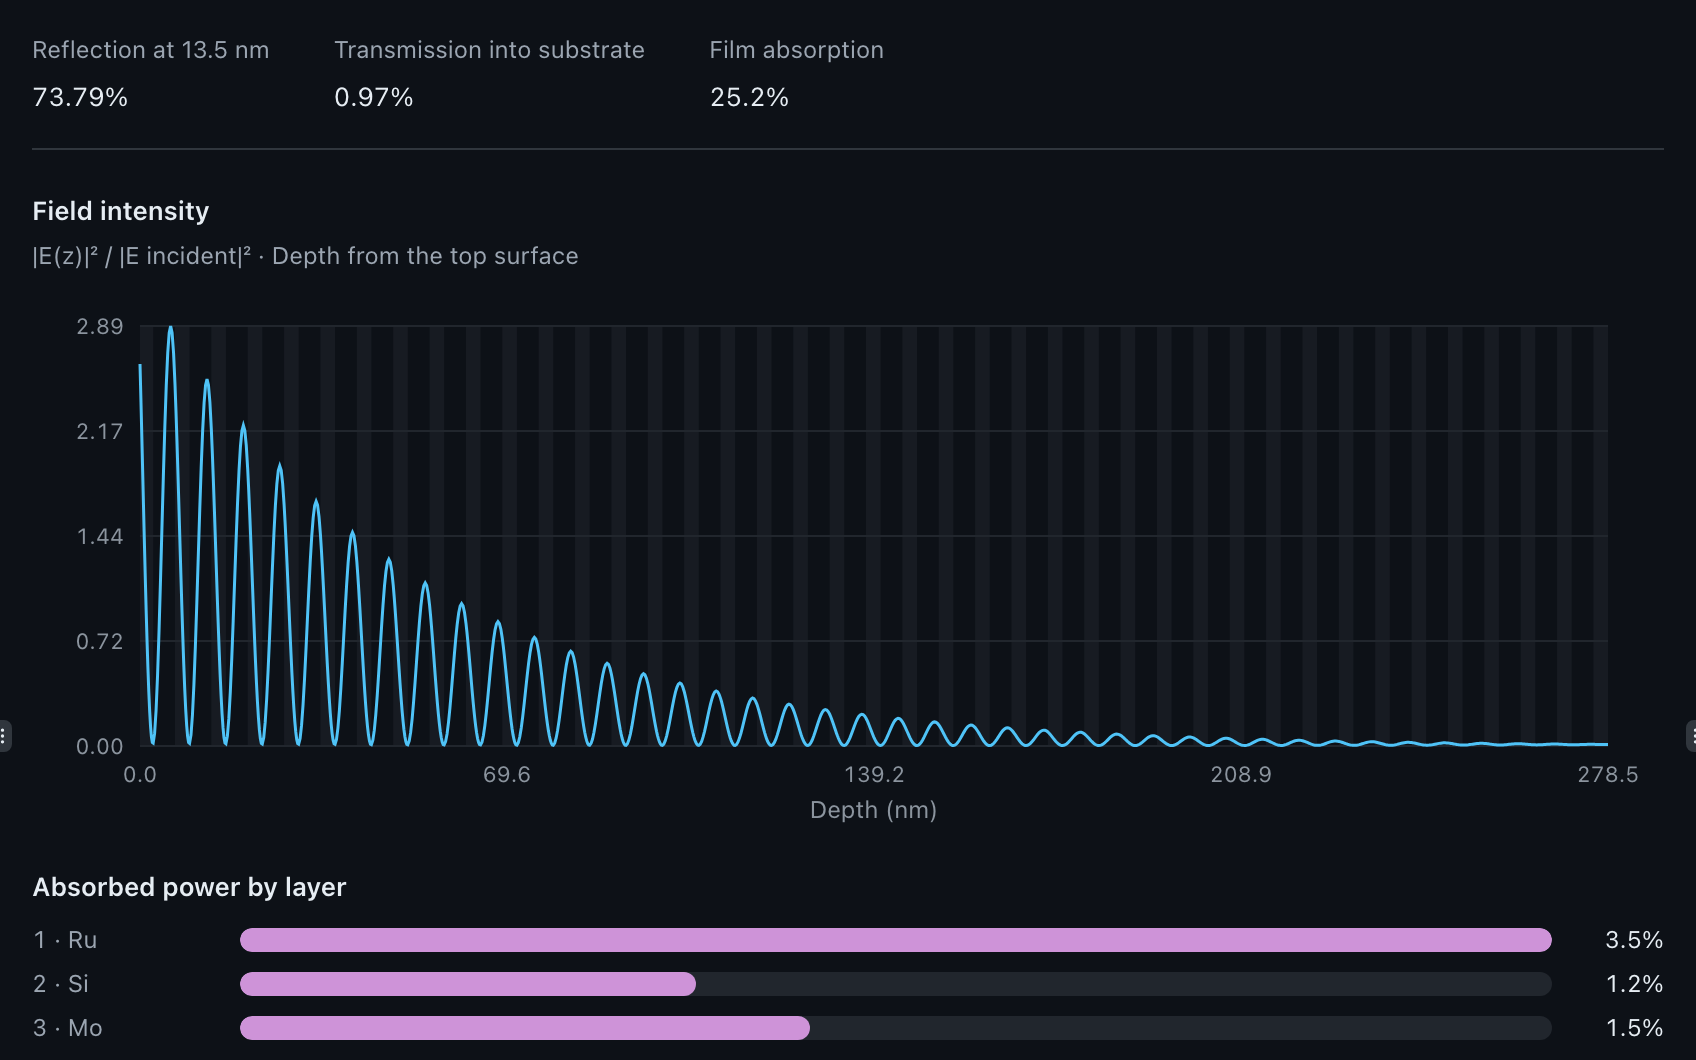Select the Si layer absorption bar
This screenshot has width=1696, height=1060.
895,984
